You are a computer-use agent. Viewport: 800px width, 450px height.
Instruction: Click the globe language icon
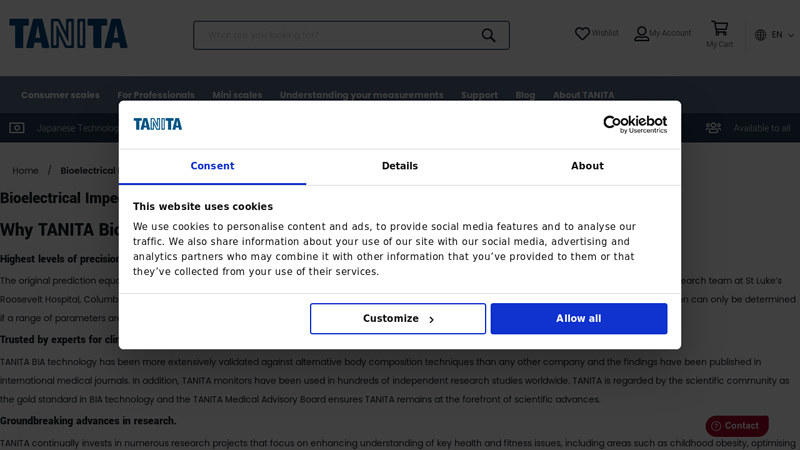coord(761,35)
